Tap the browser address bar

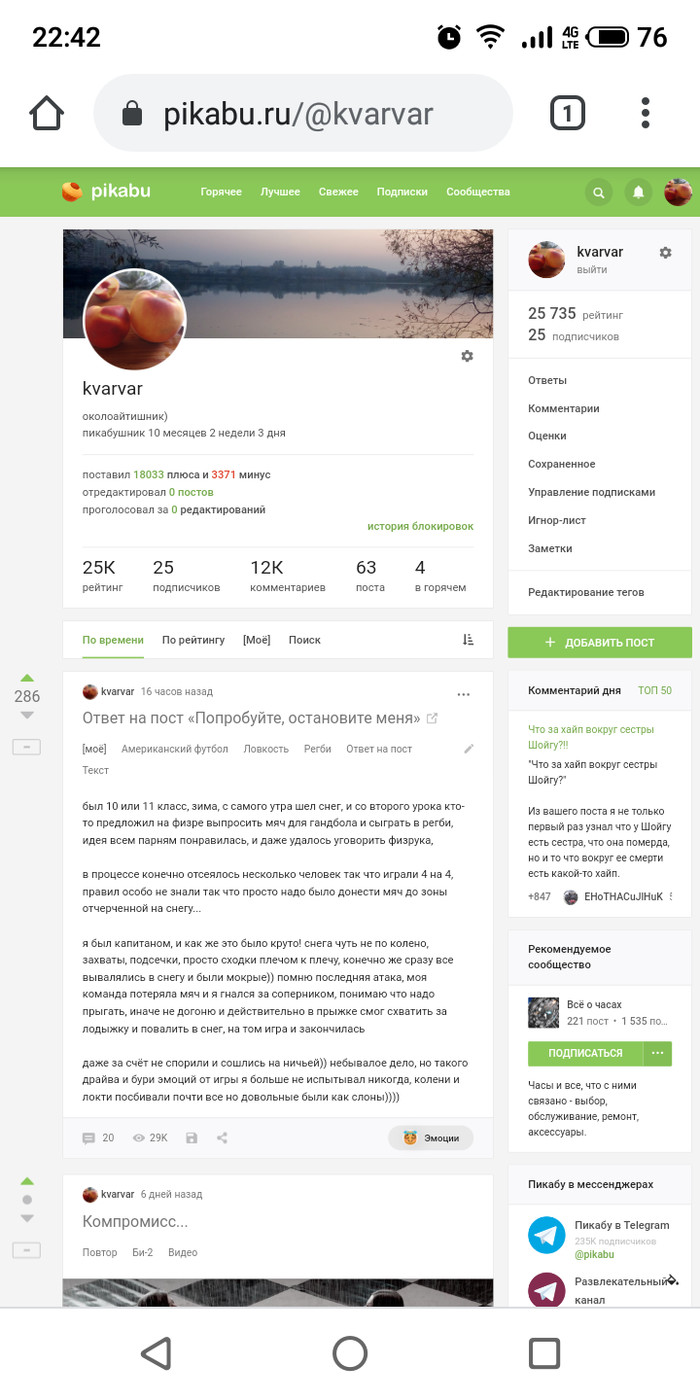(x=302, y=114)
